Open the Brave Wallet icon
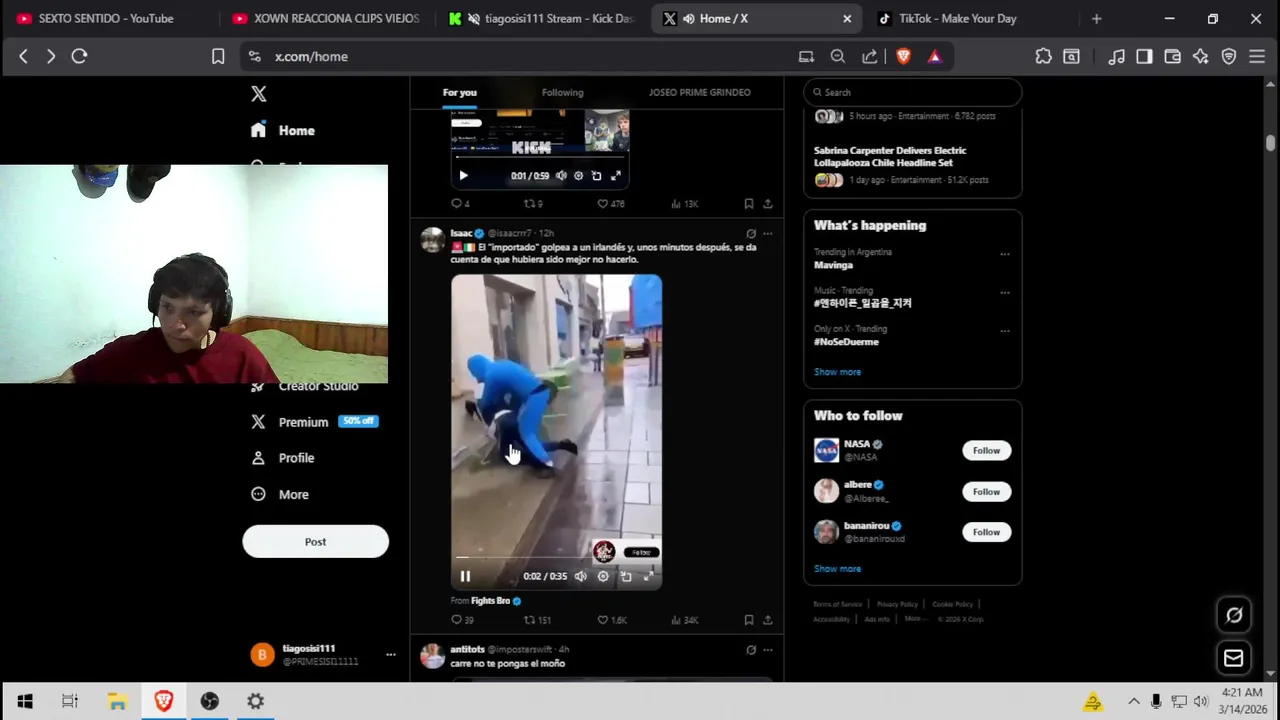The width and height of the screenshot is (1280, 720). click(x=1172, y=57)
